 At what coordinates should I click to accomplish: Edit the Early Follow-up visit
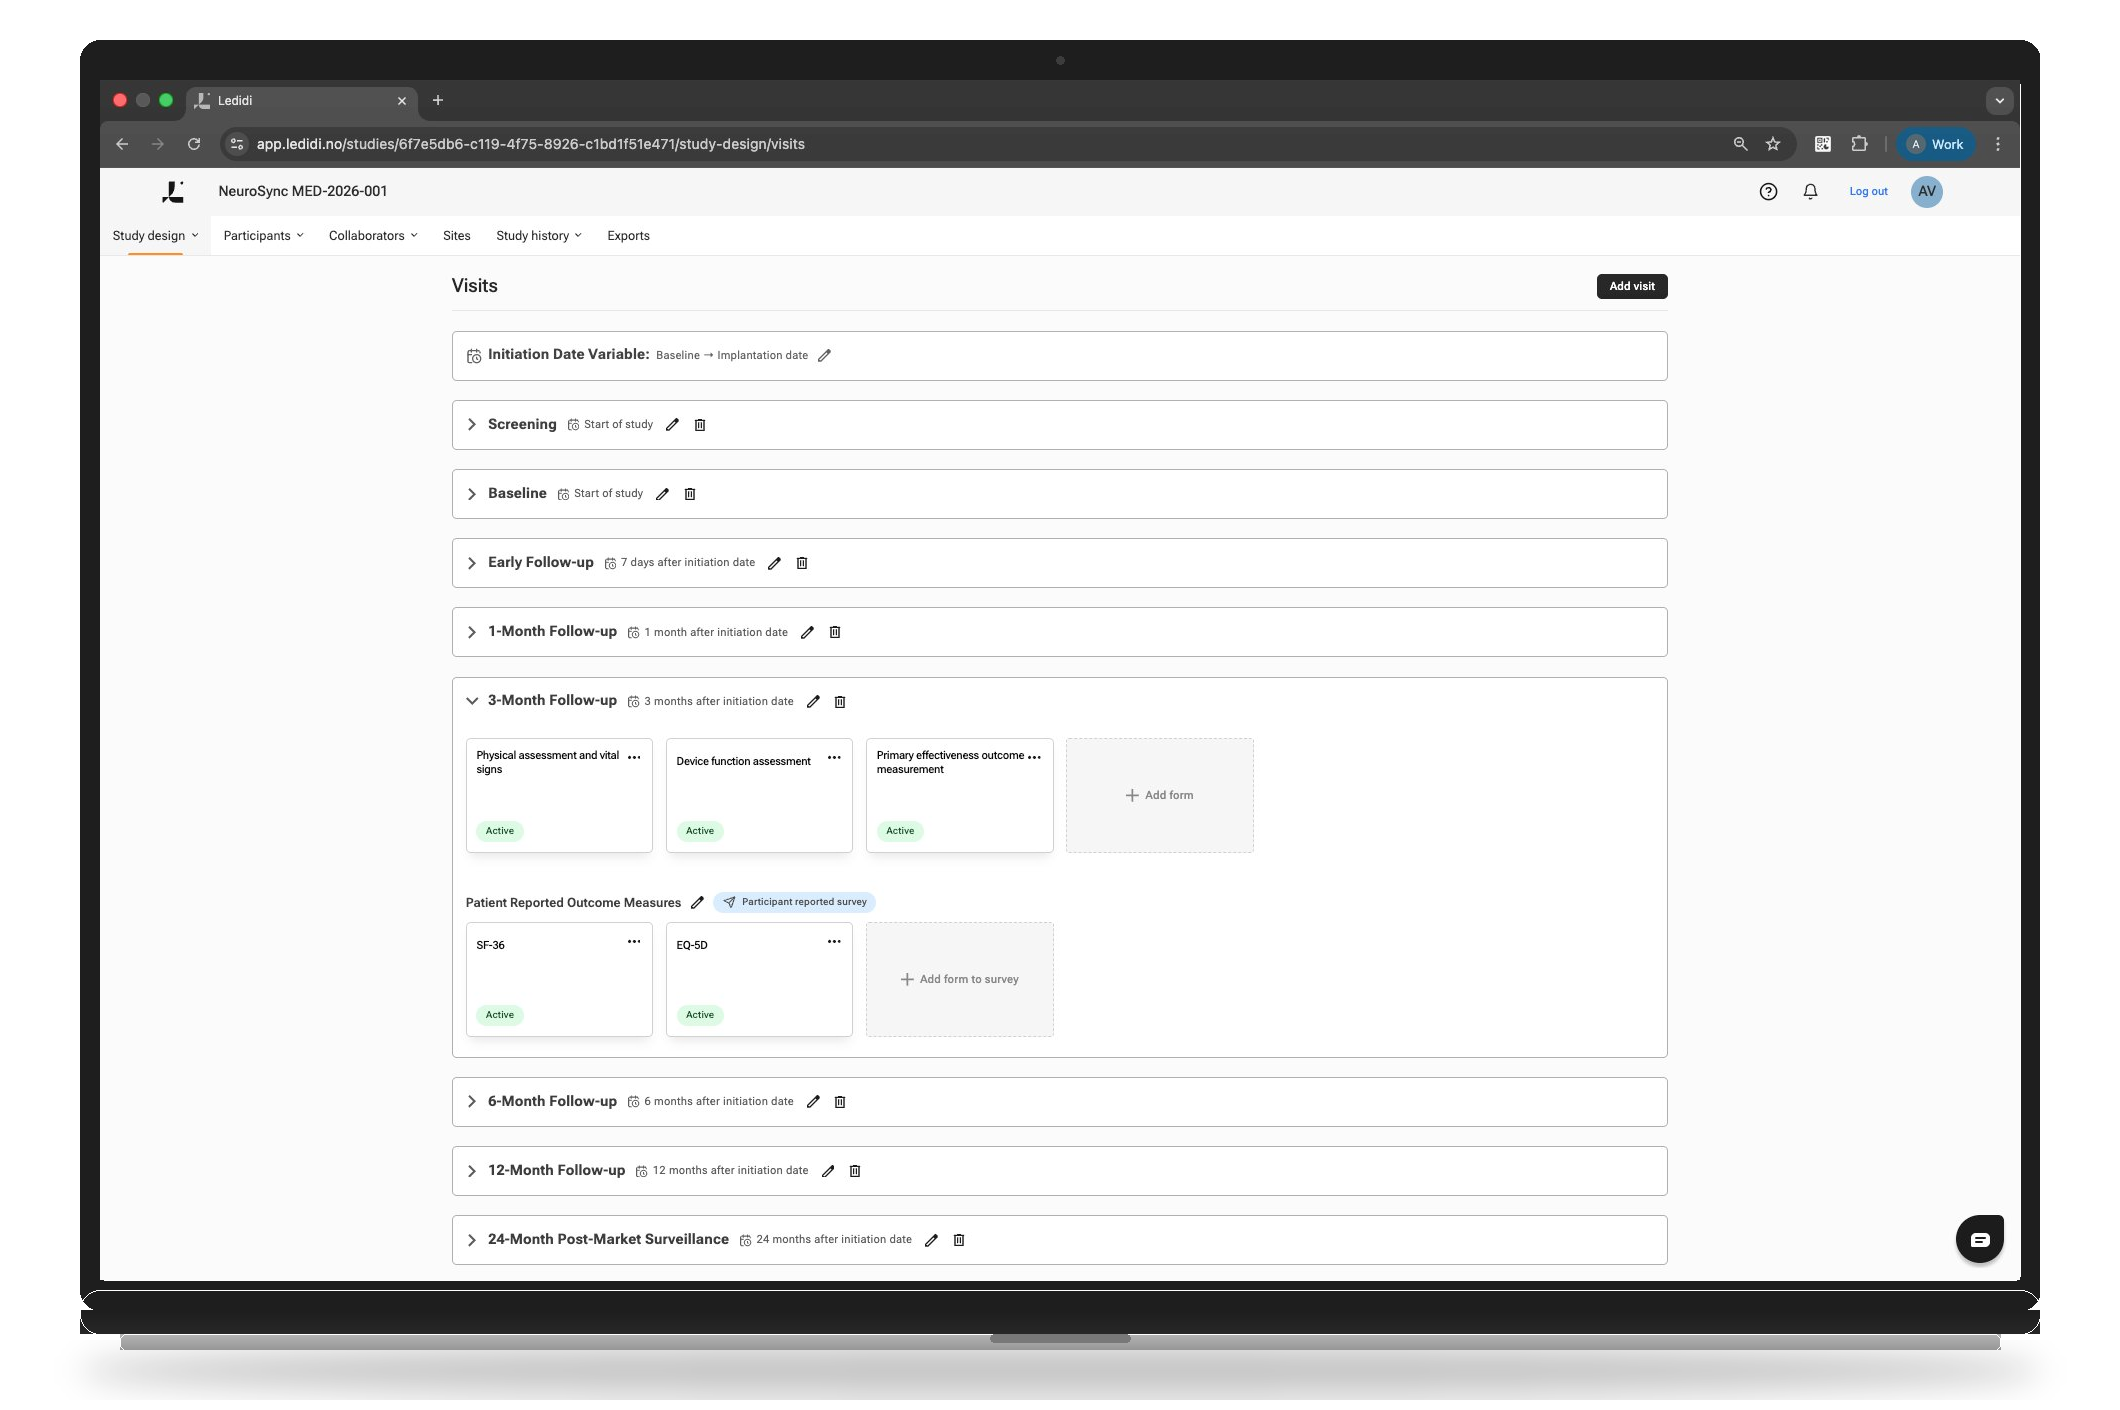tap(774, 563)
